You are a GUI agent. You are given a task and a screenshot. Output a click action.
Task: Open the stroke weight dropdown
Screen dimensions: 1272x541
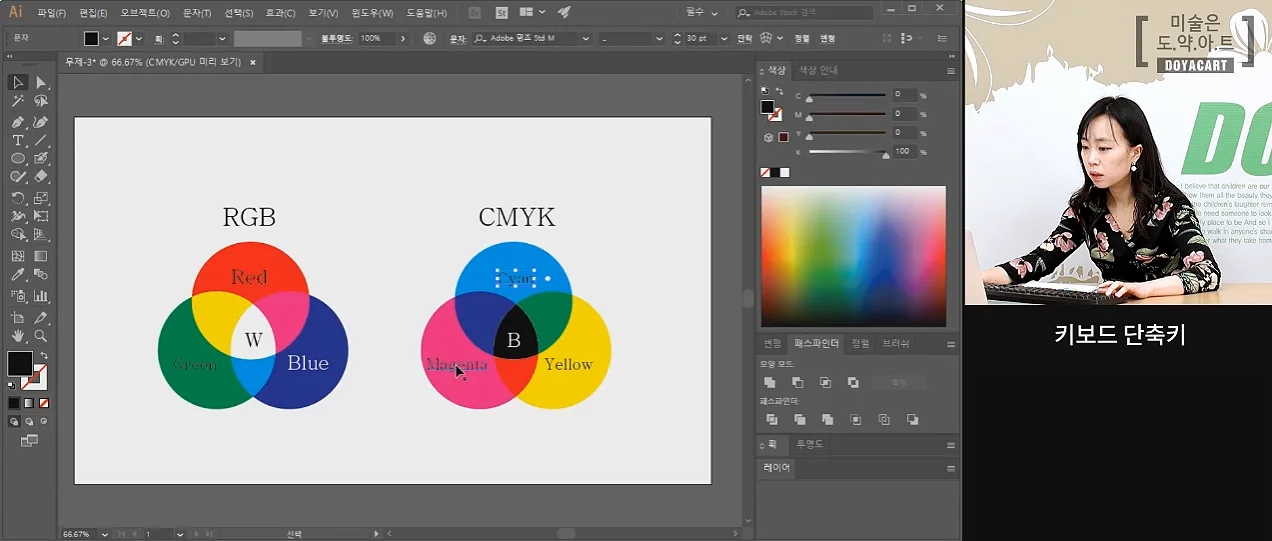[x=223, y=38]
